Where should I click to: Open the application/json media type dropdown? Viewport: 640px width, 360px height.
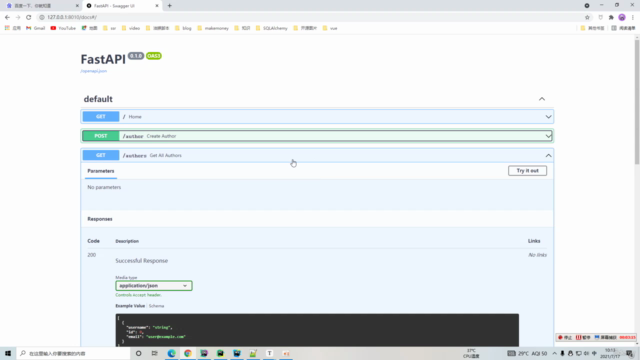[154, 286]
